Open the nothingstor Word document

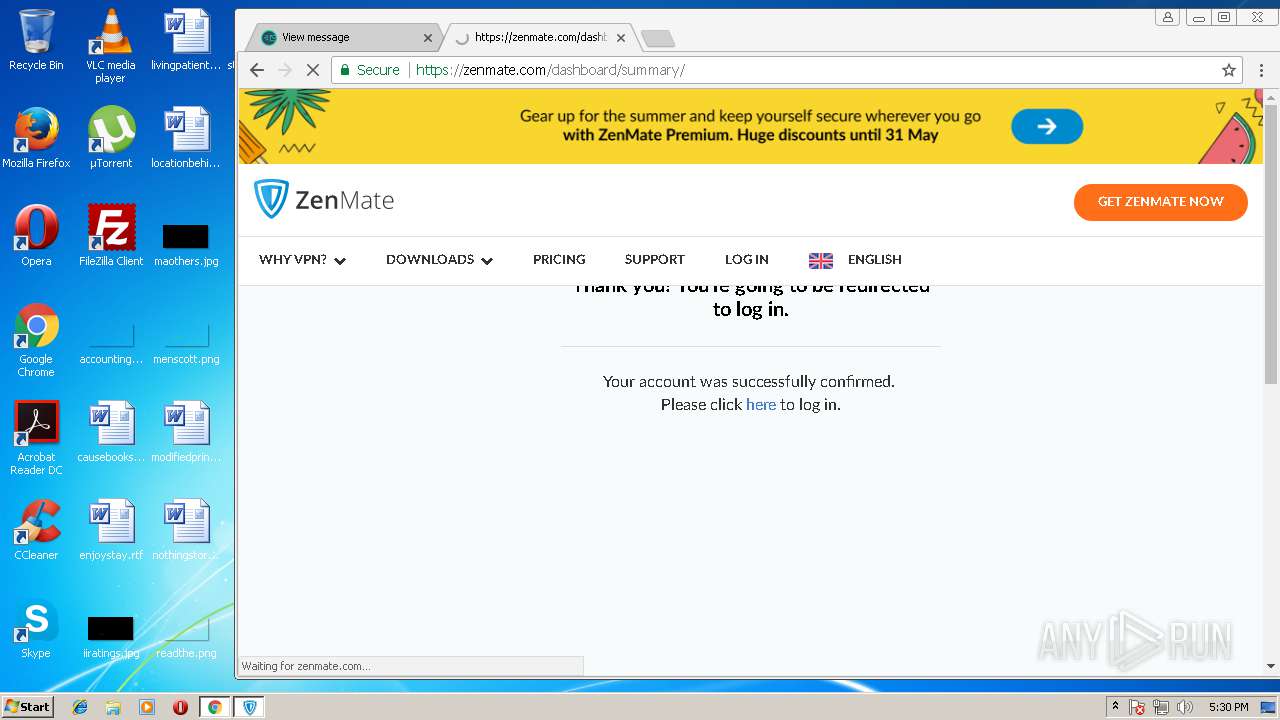(x=186, y=530)
